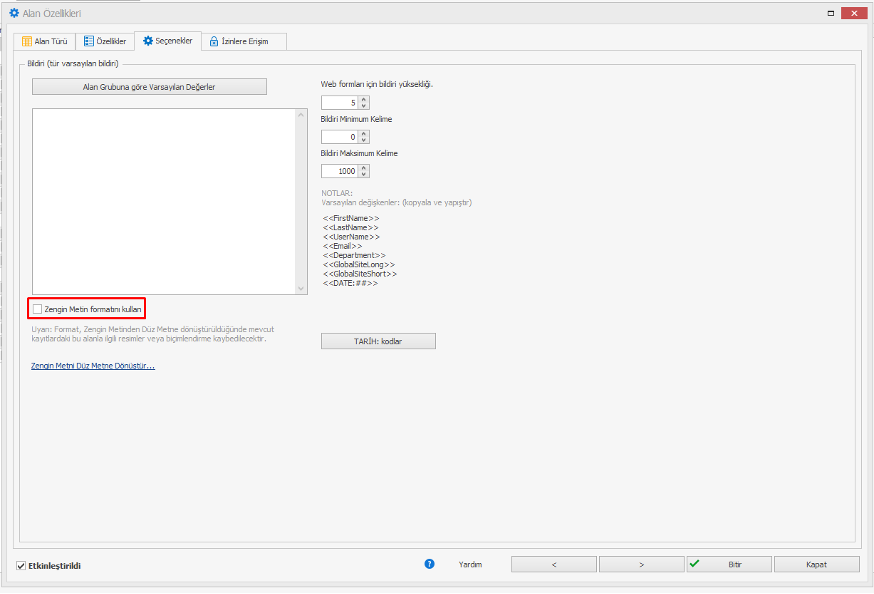
Task: Maximize the Alan Özellikleri window
Action: click(x=831, y=13)
